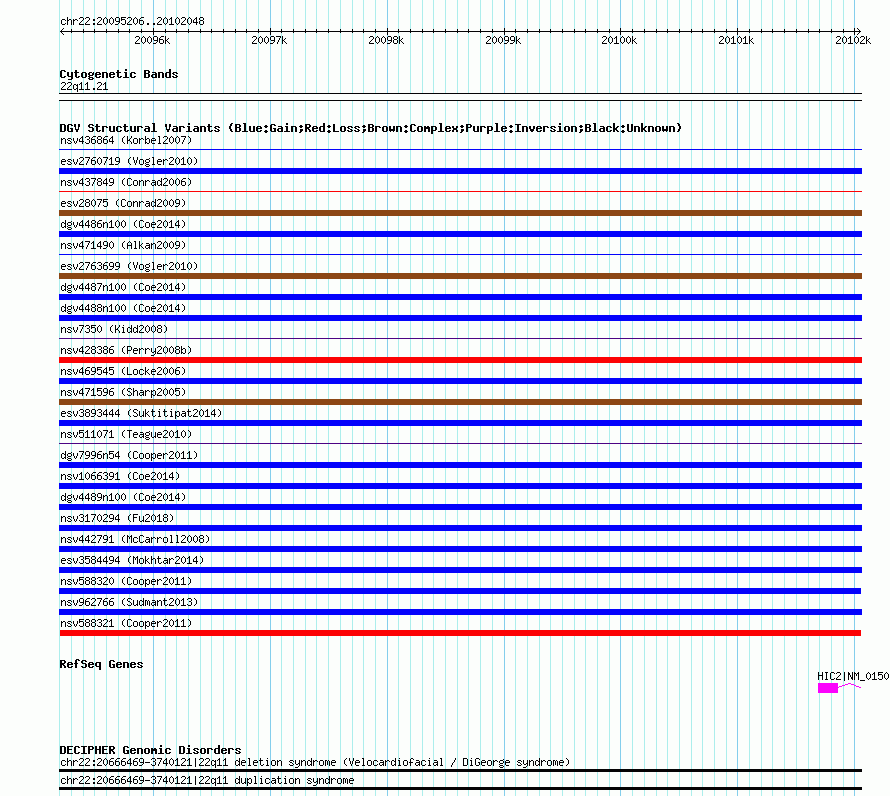Click the red loss bar under nsv588321
Screen dimensions: 890x796
tap(460, 633)
